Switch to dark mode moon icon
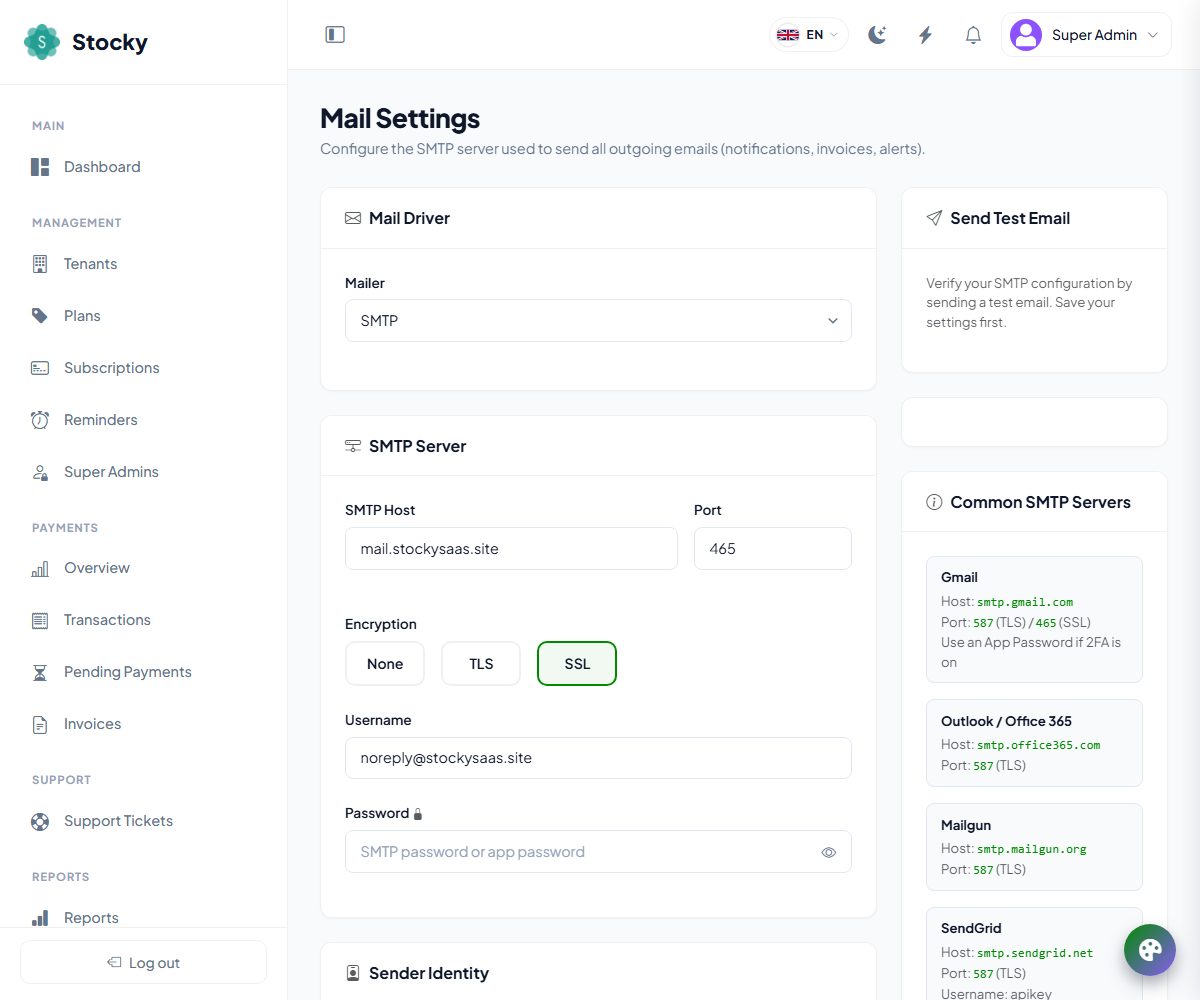1200x1000 pixels. tap(877, 35)
